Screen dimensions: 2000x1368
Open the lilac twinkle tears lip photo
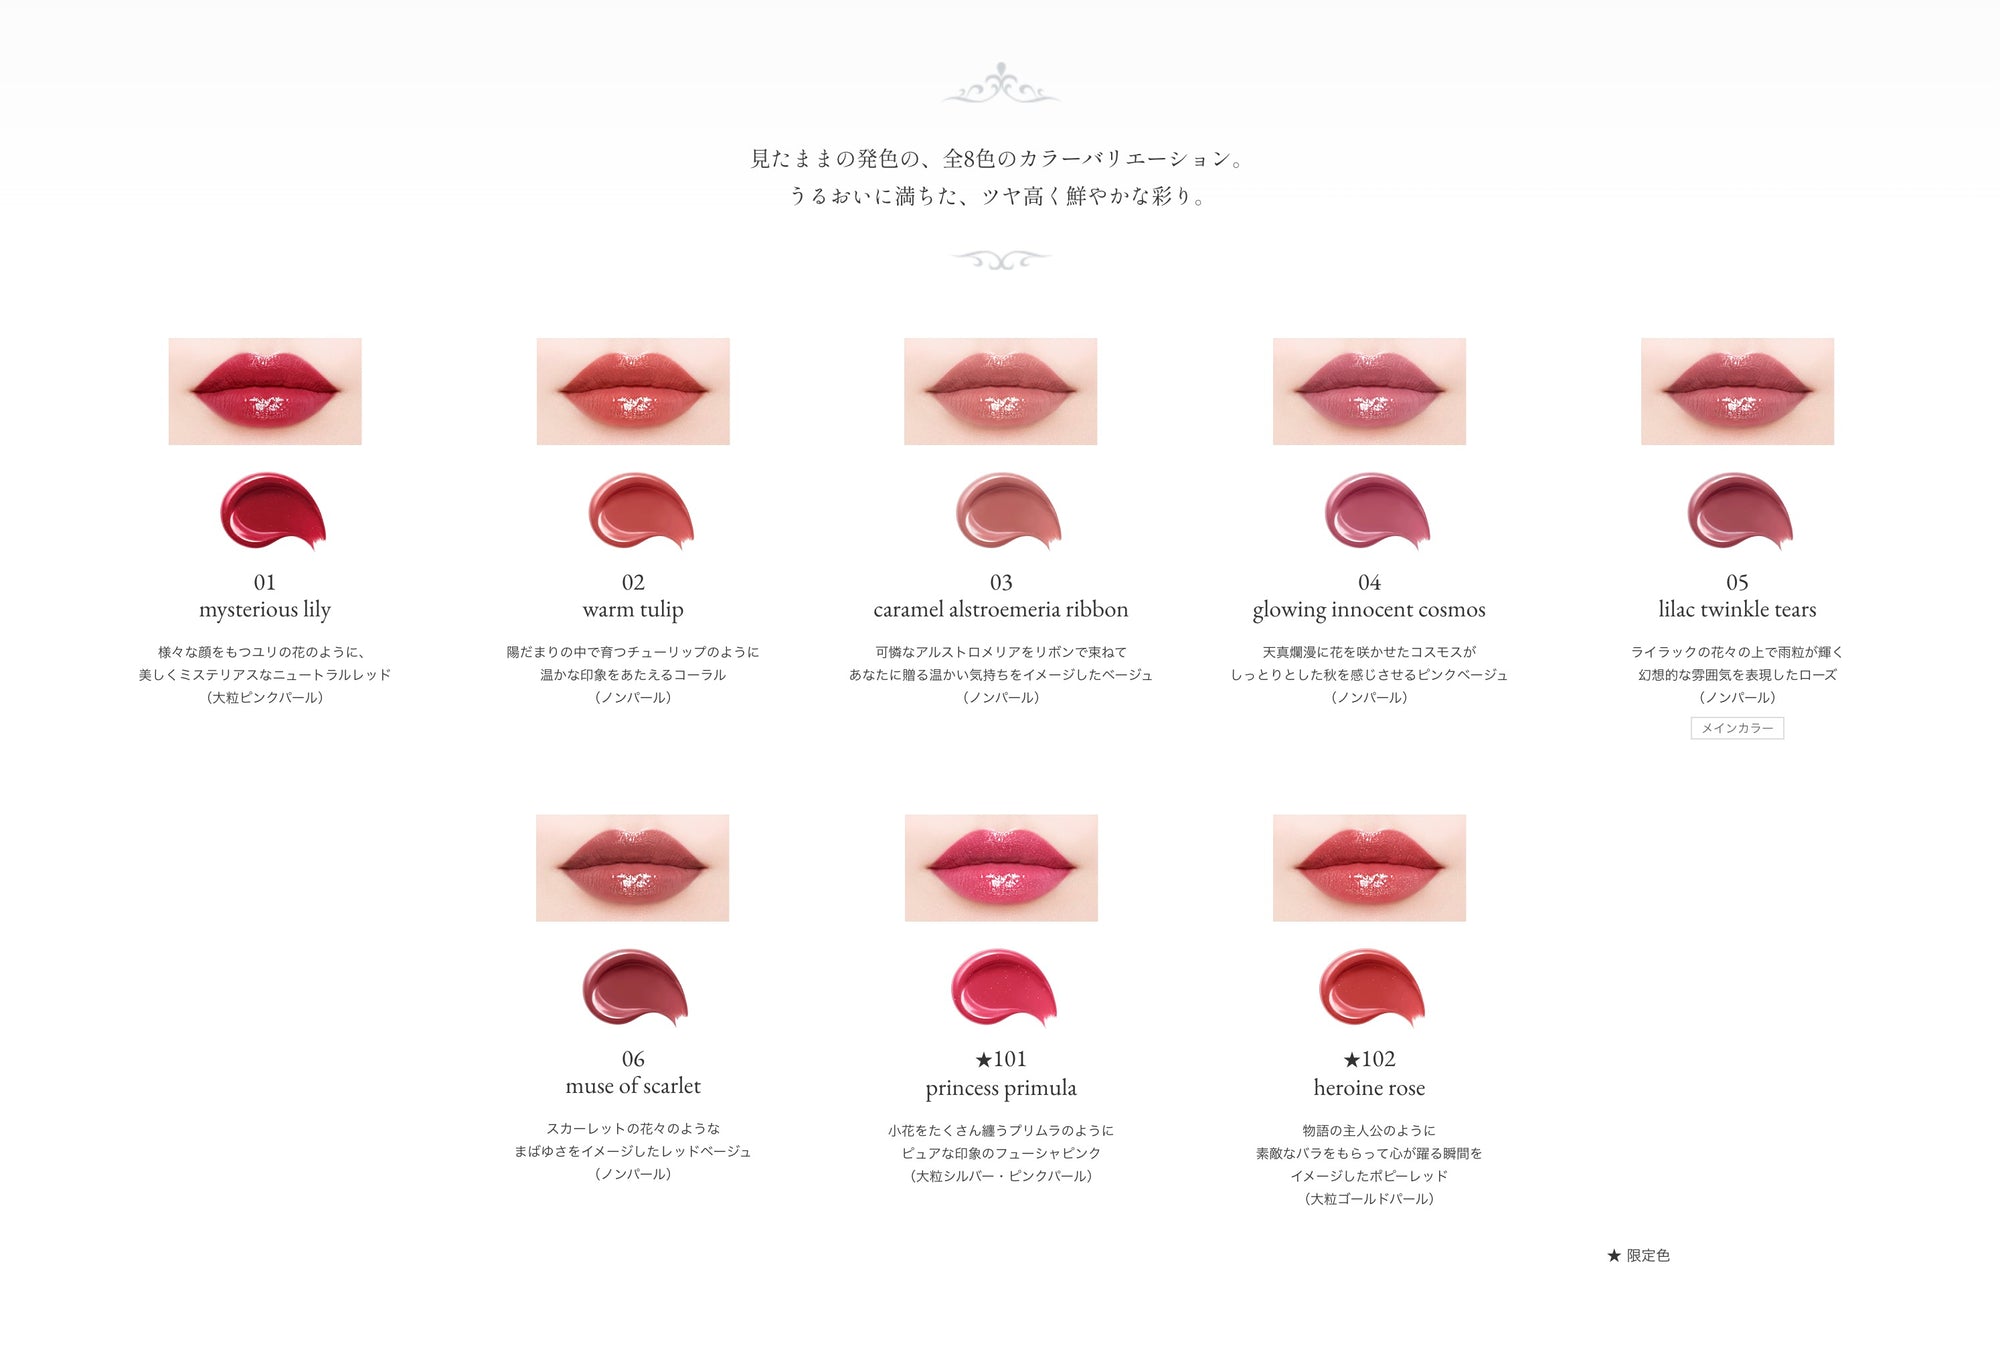[1737, 391]
